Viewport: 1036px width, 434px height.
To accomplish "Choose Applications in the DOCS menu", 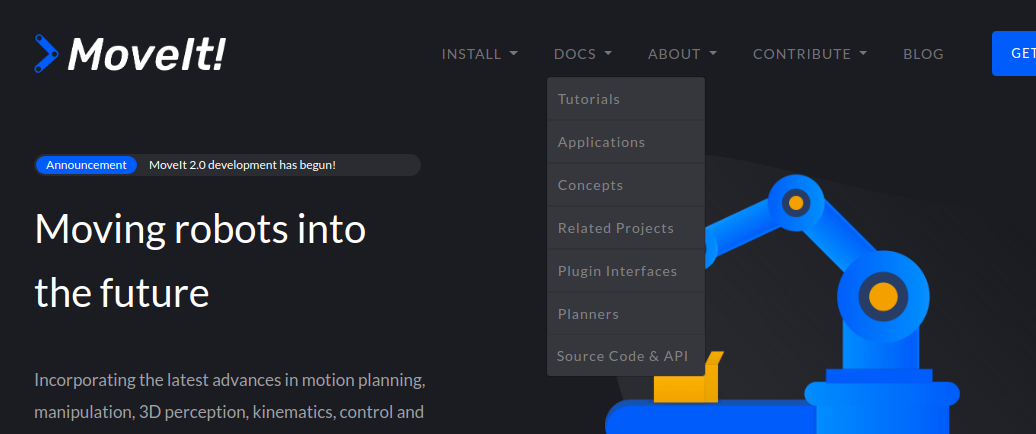I will tap(626, 142).
